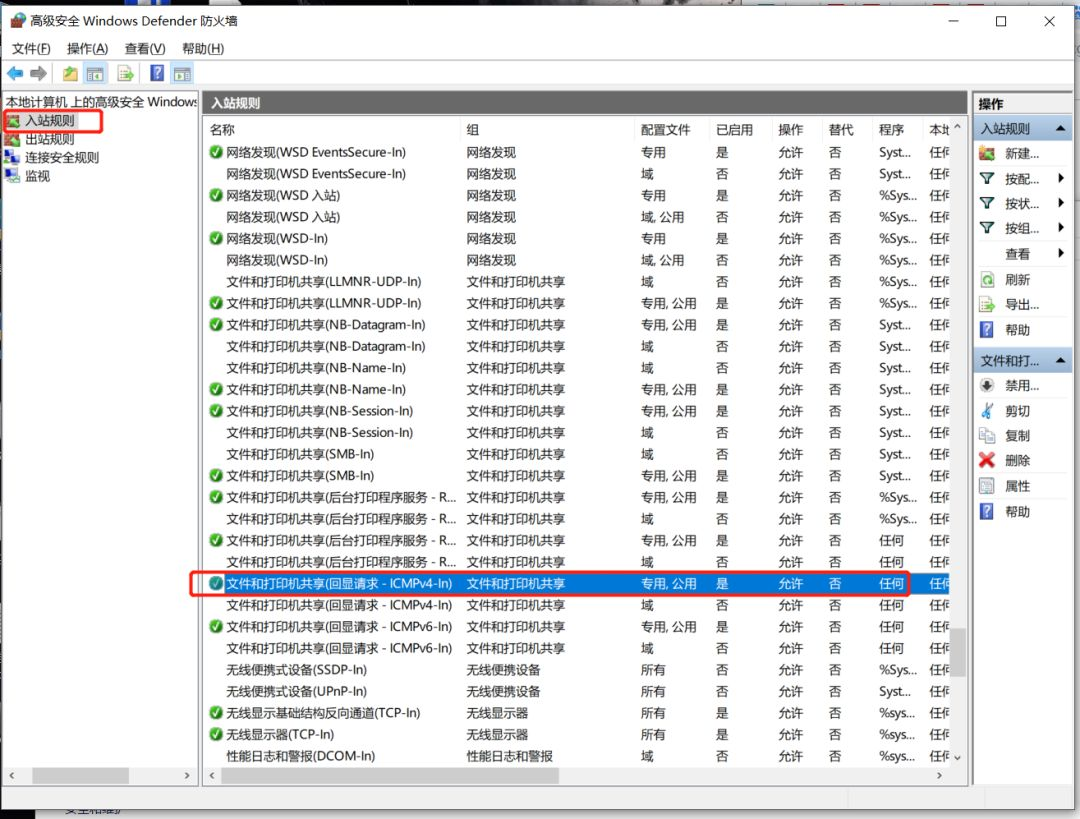Screen dimensions: 1080x819
Task: Select the 文件和打印机共享(LLMNR-UDP-In) rule with 域 profile
Action: point(579,282)
